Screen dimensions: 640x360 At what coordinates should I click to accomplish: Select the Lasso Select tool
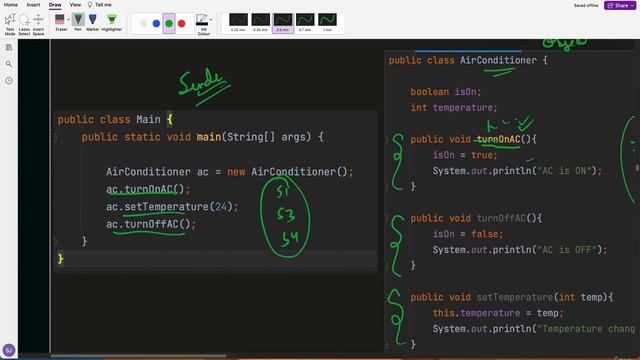pos(24,24)
